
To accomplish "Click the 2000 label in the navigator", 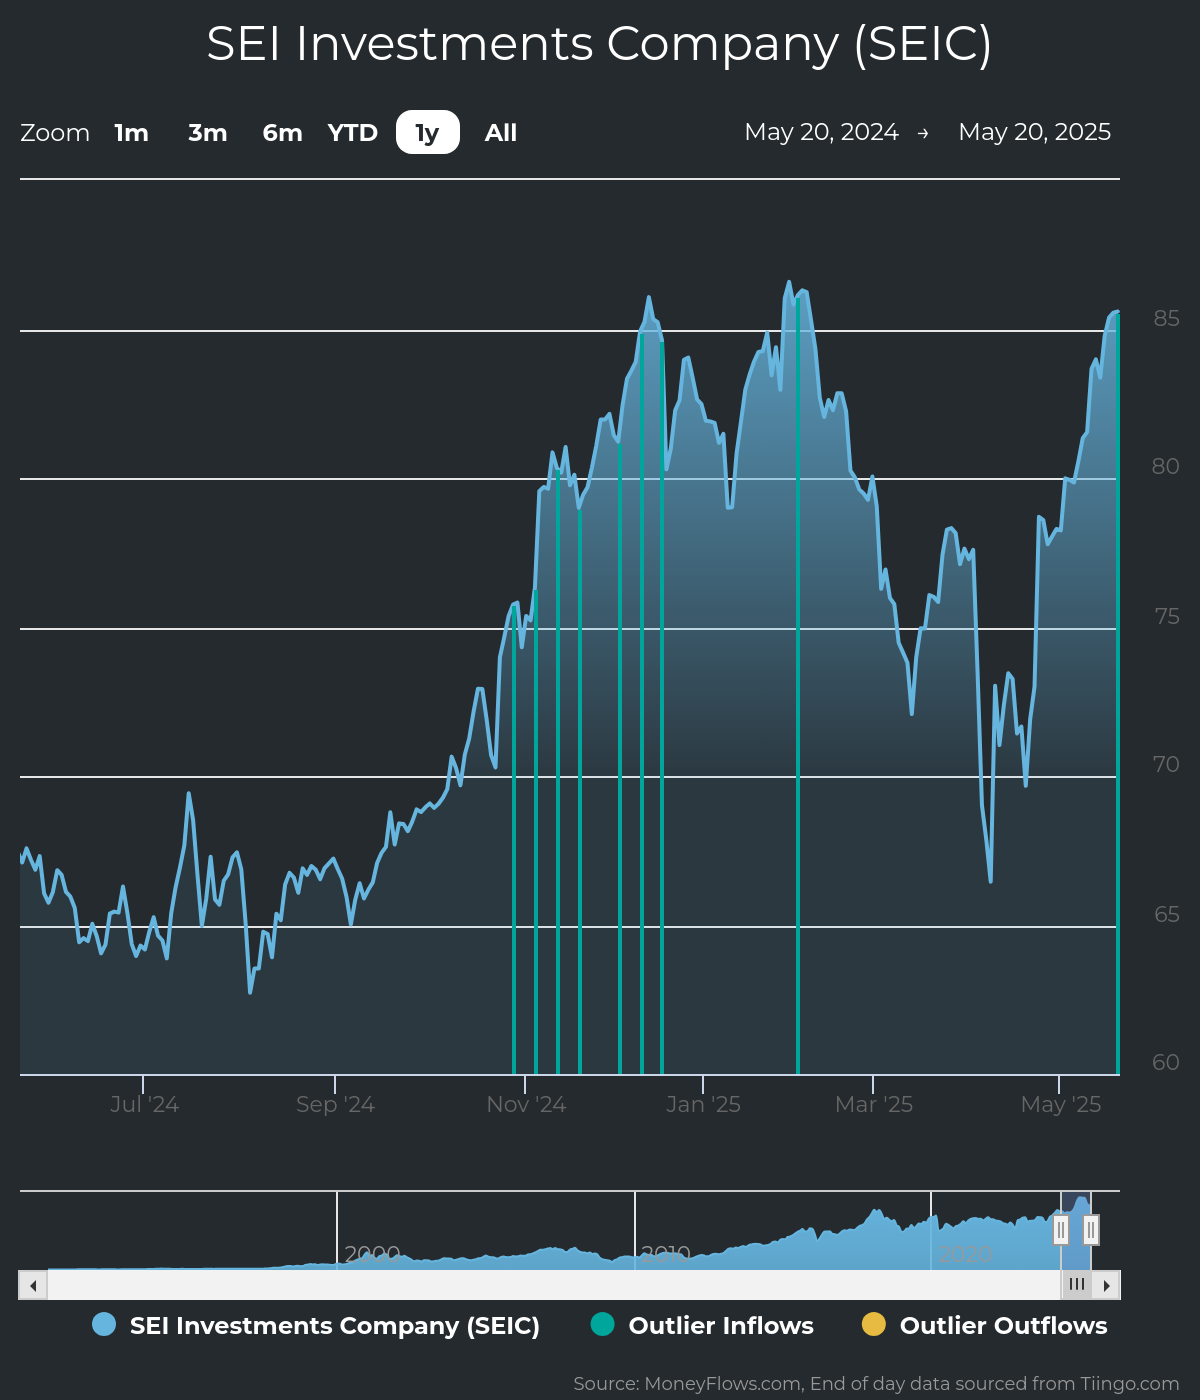I will click(x=372, y=1254).
